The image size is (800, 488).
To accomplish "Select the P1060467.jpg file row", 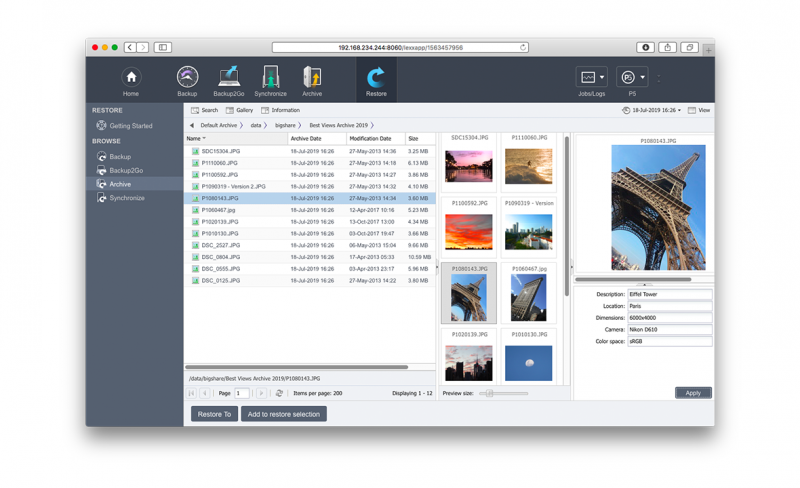I will tap(310, 210).
